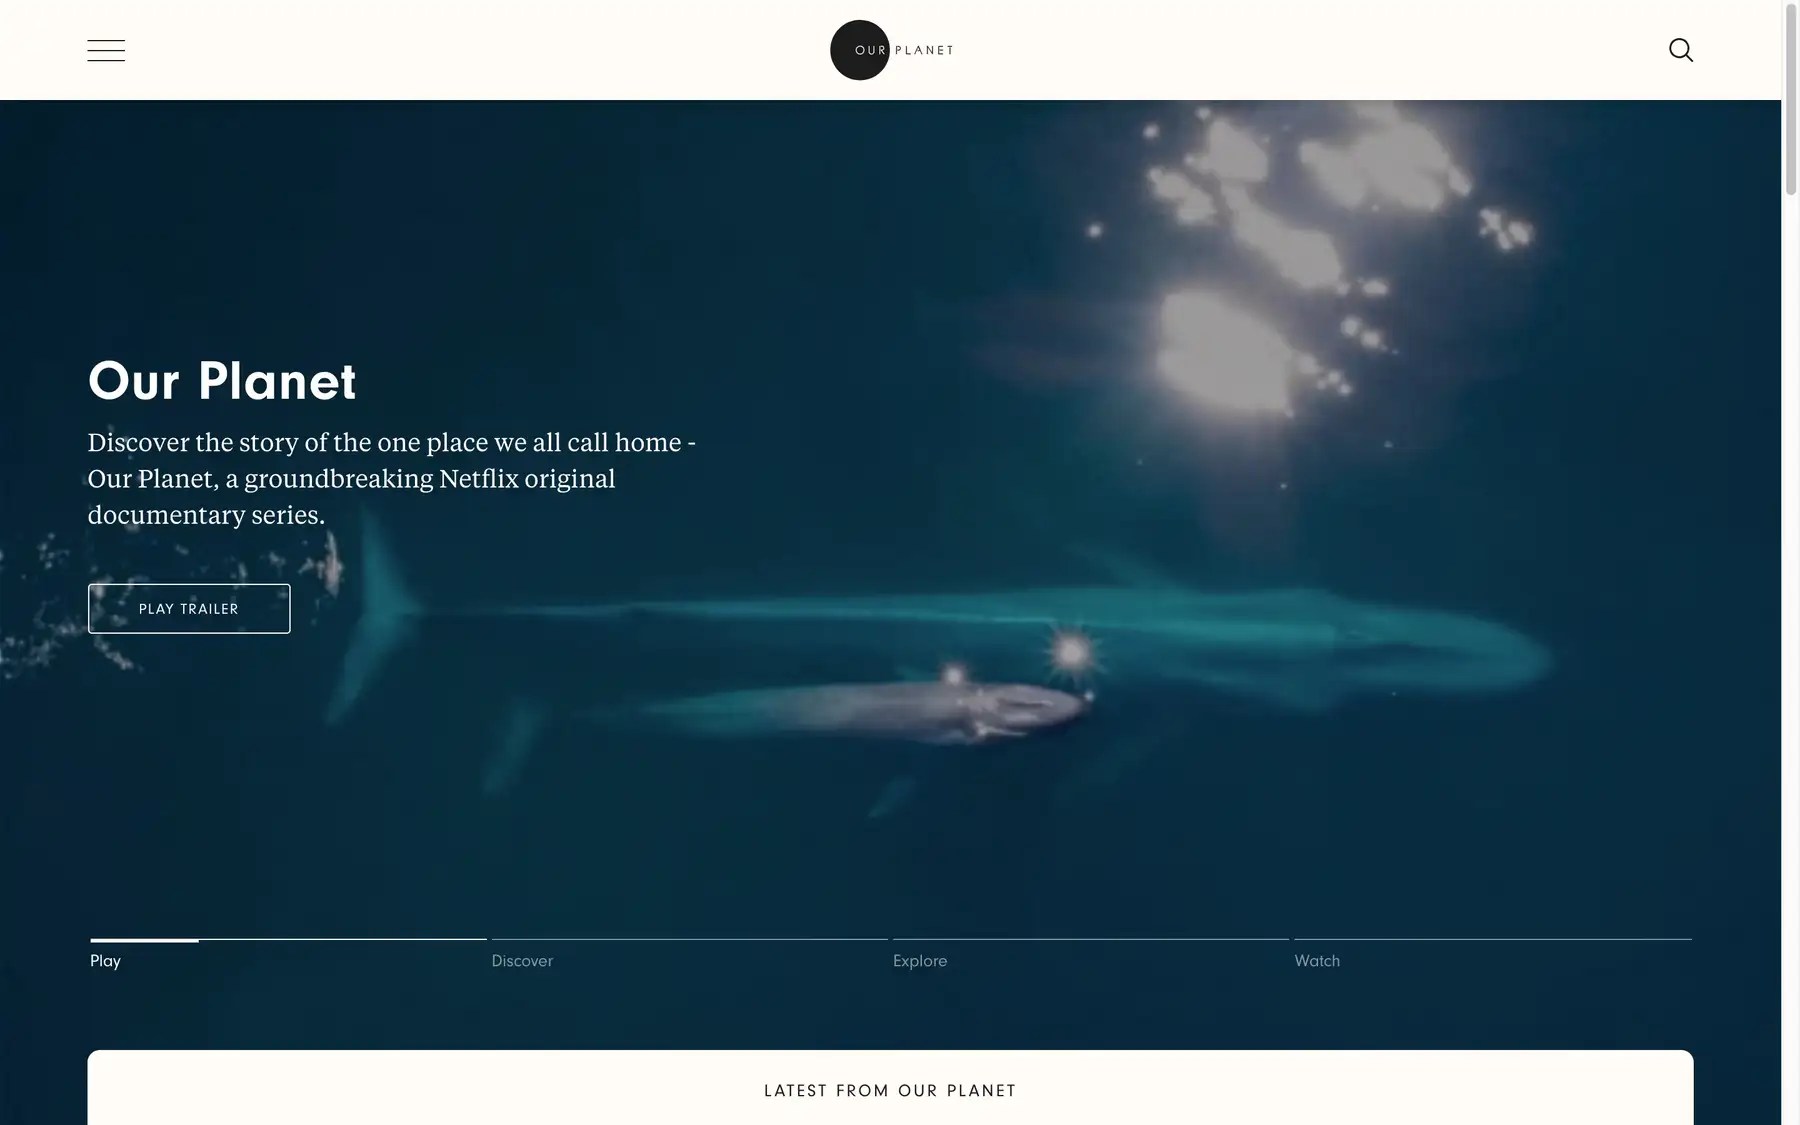Switch to the Watch slide tab
This screenshot has height=1125, width=1800.
click(x=1493, y=956)
